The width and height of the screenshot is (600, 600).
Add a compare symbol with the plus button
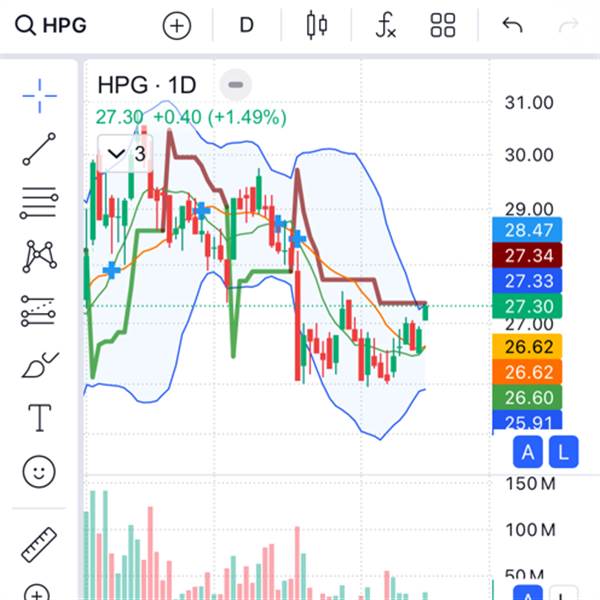pyautogui.click(x=177, y=26)
